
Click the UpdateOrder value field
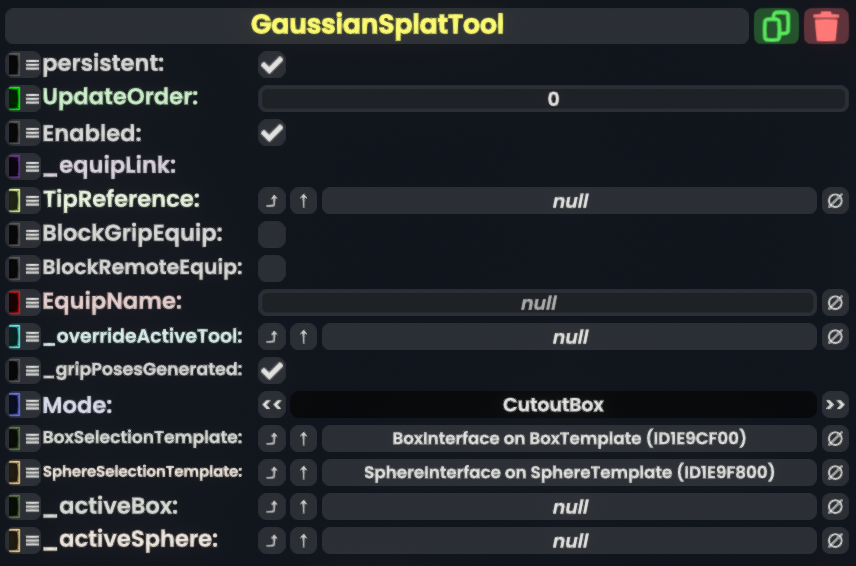click(x=553, y=99)
